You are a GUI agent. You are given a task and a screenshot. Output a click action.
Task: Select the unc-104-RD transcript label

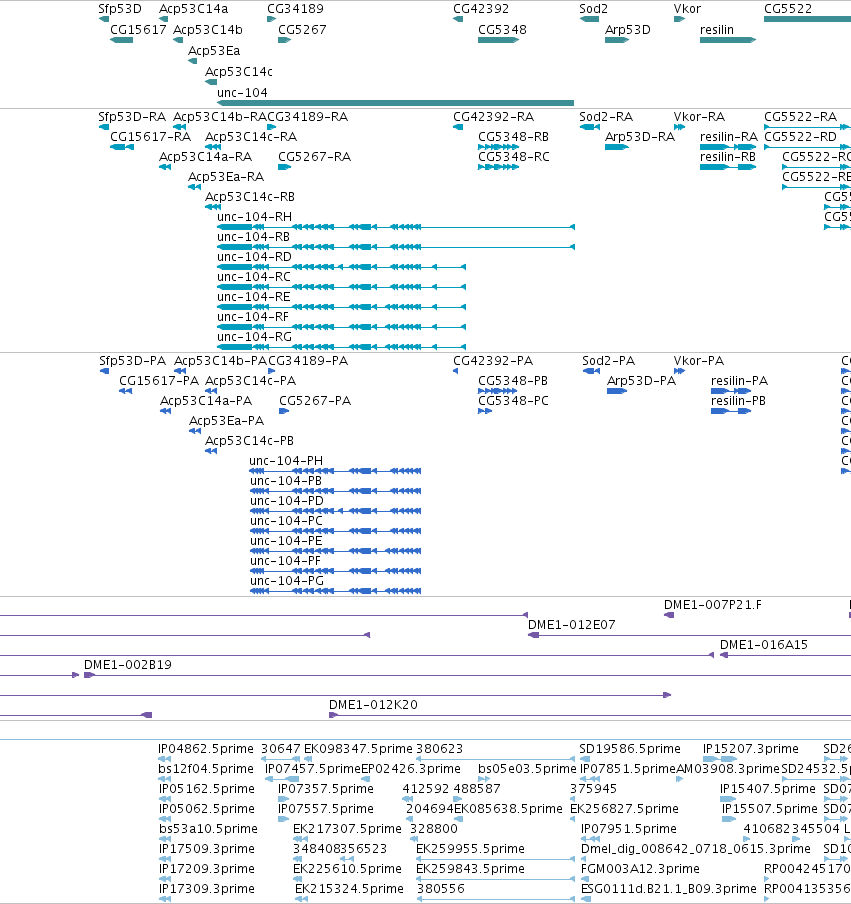click(254, 257)
